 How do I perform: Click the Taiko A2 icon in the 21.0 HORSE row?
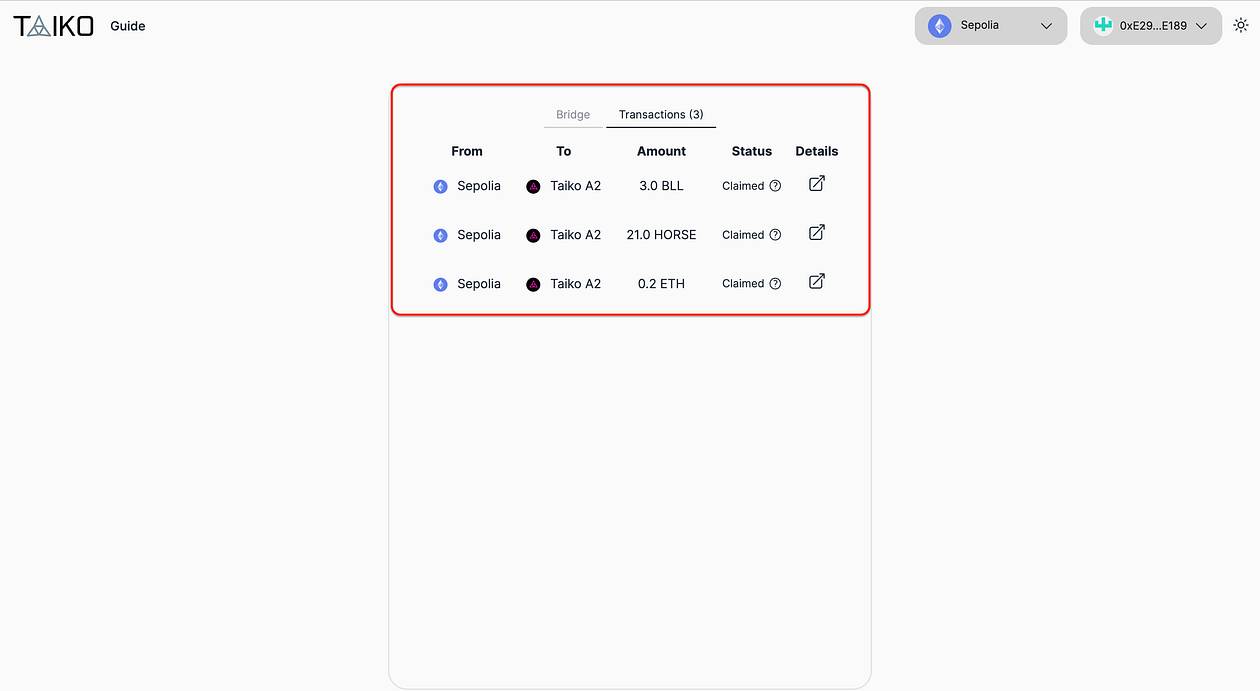(533, 235)
